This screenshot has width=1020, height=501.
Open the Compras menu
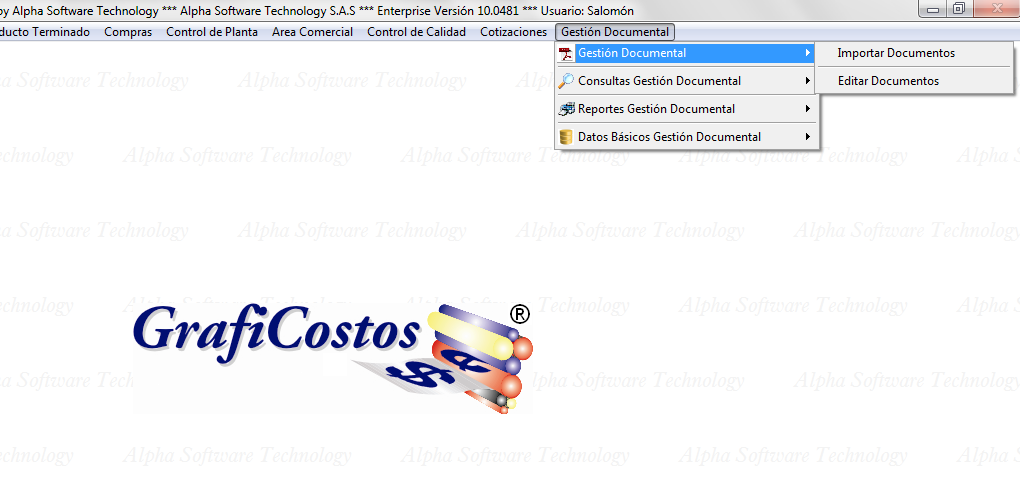click(x=128, y=32)
